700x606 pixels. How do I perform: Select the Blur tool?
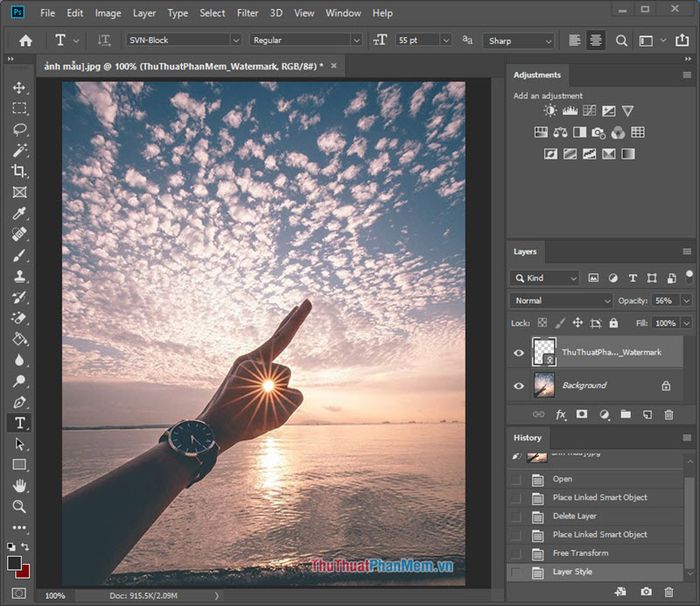click(x=19, y=360)
